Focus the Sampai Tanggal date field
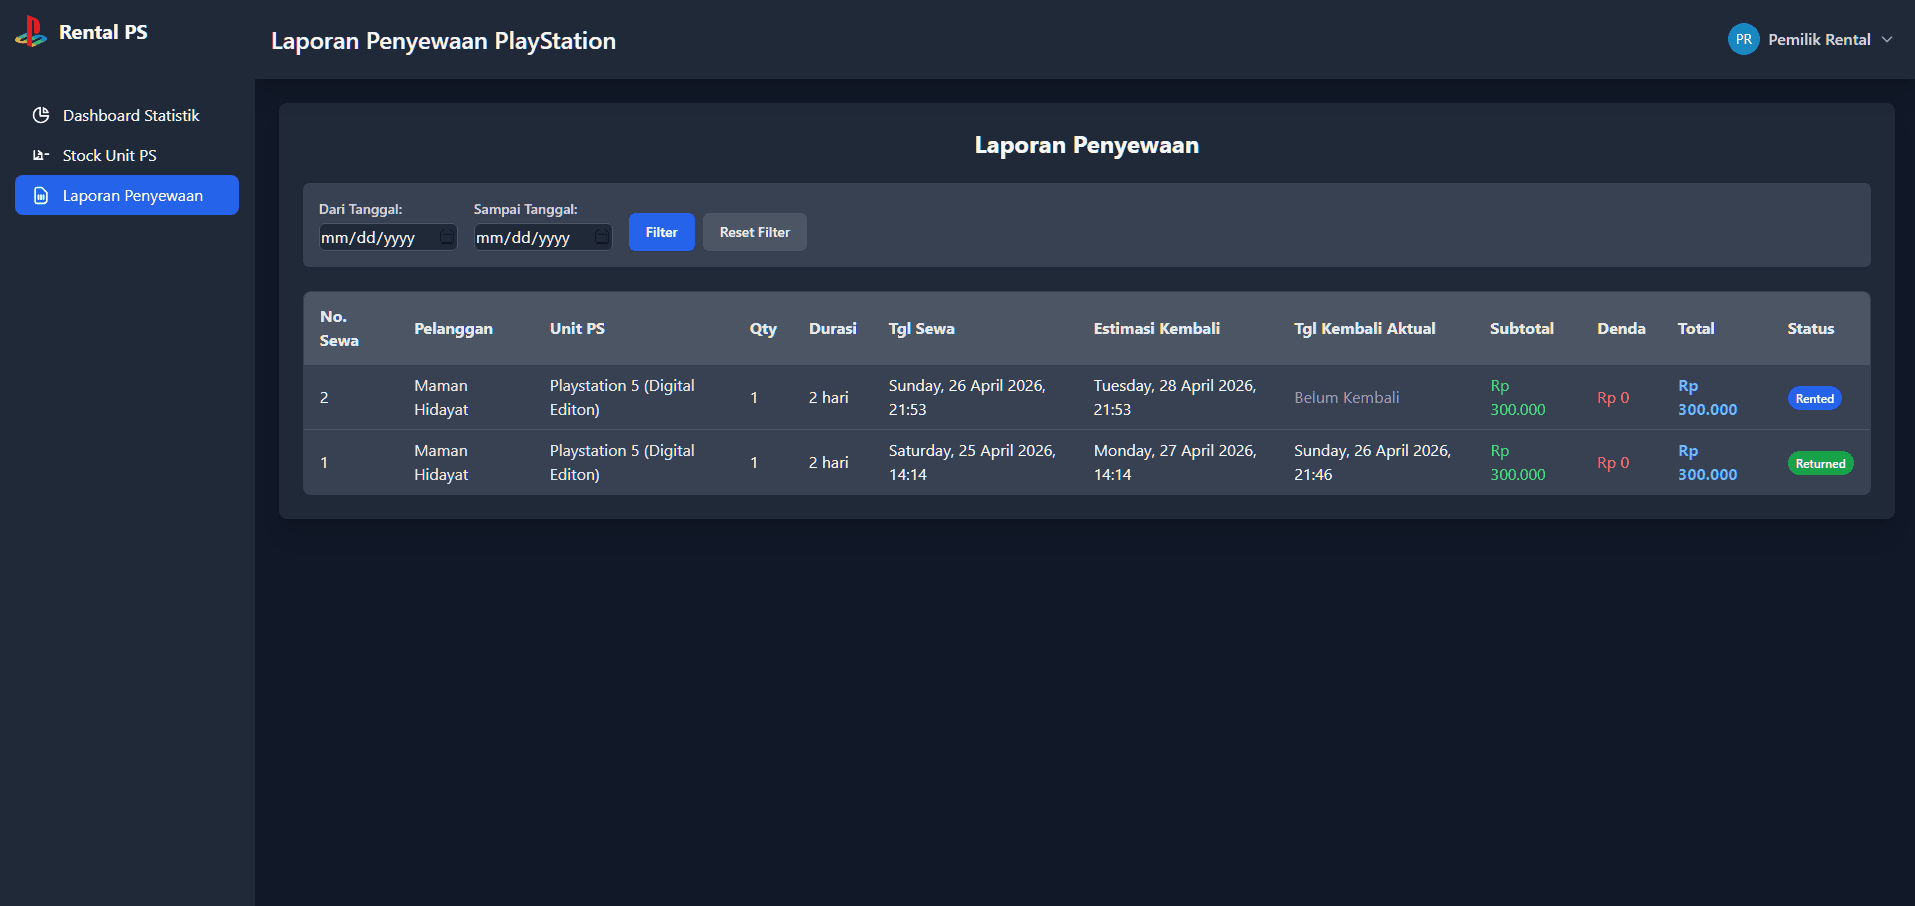The height and width of the screenshot is (906, 1915). point(543,237)
